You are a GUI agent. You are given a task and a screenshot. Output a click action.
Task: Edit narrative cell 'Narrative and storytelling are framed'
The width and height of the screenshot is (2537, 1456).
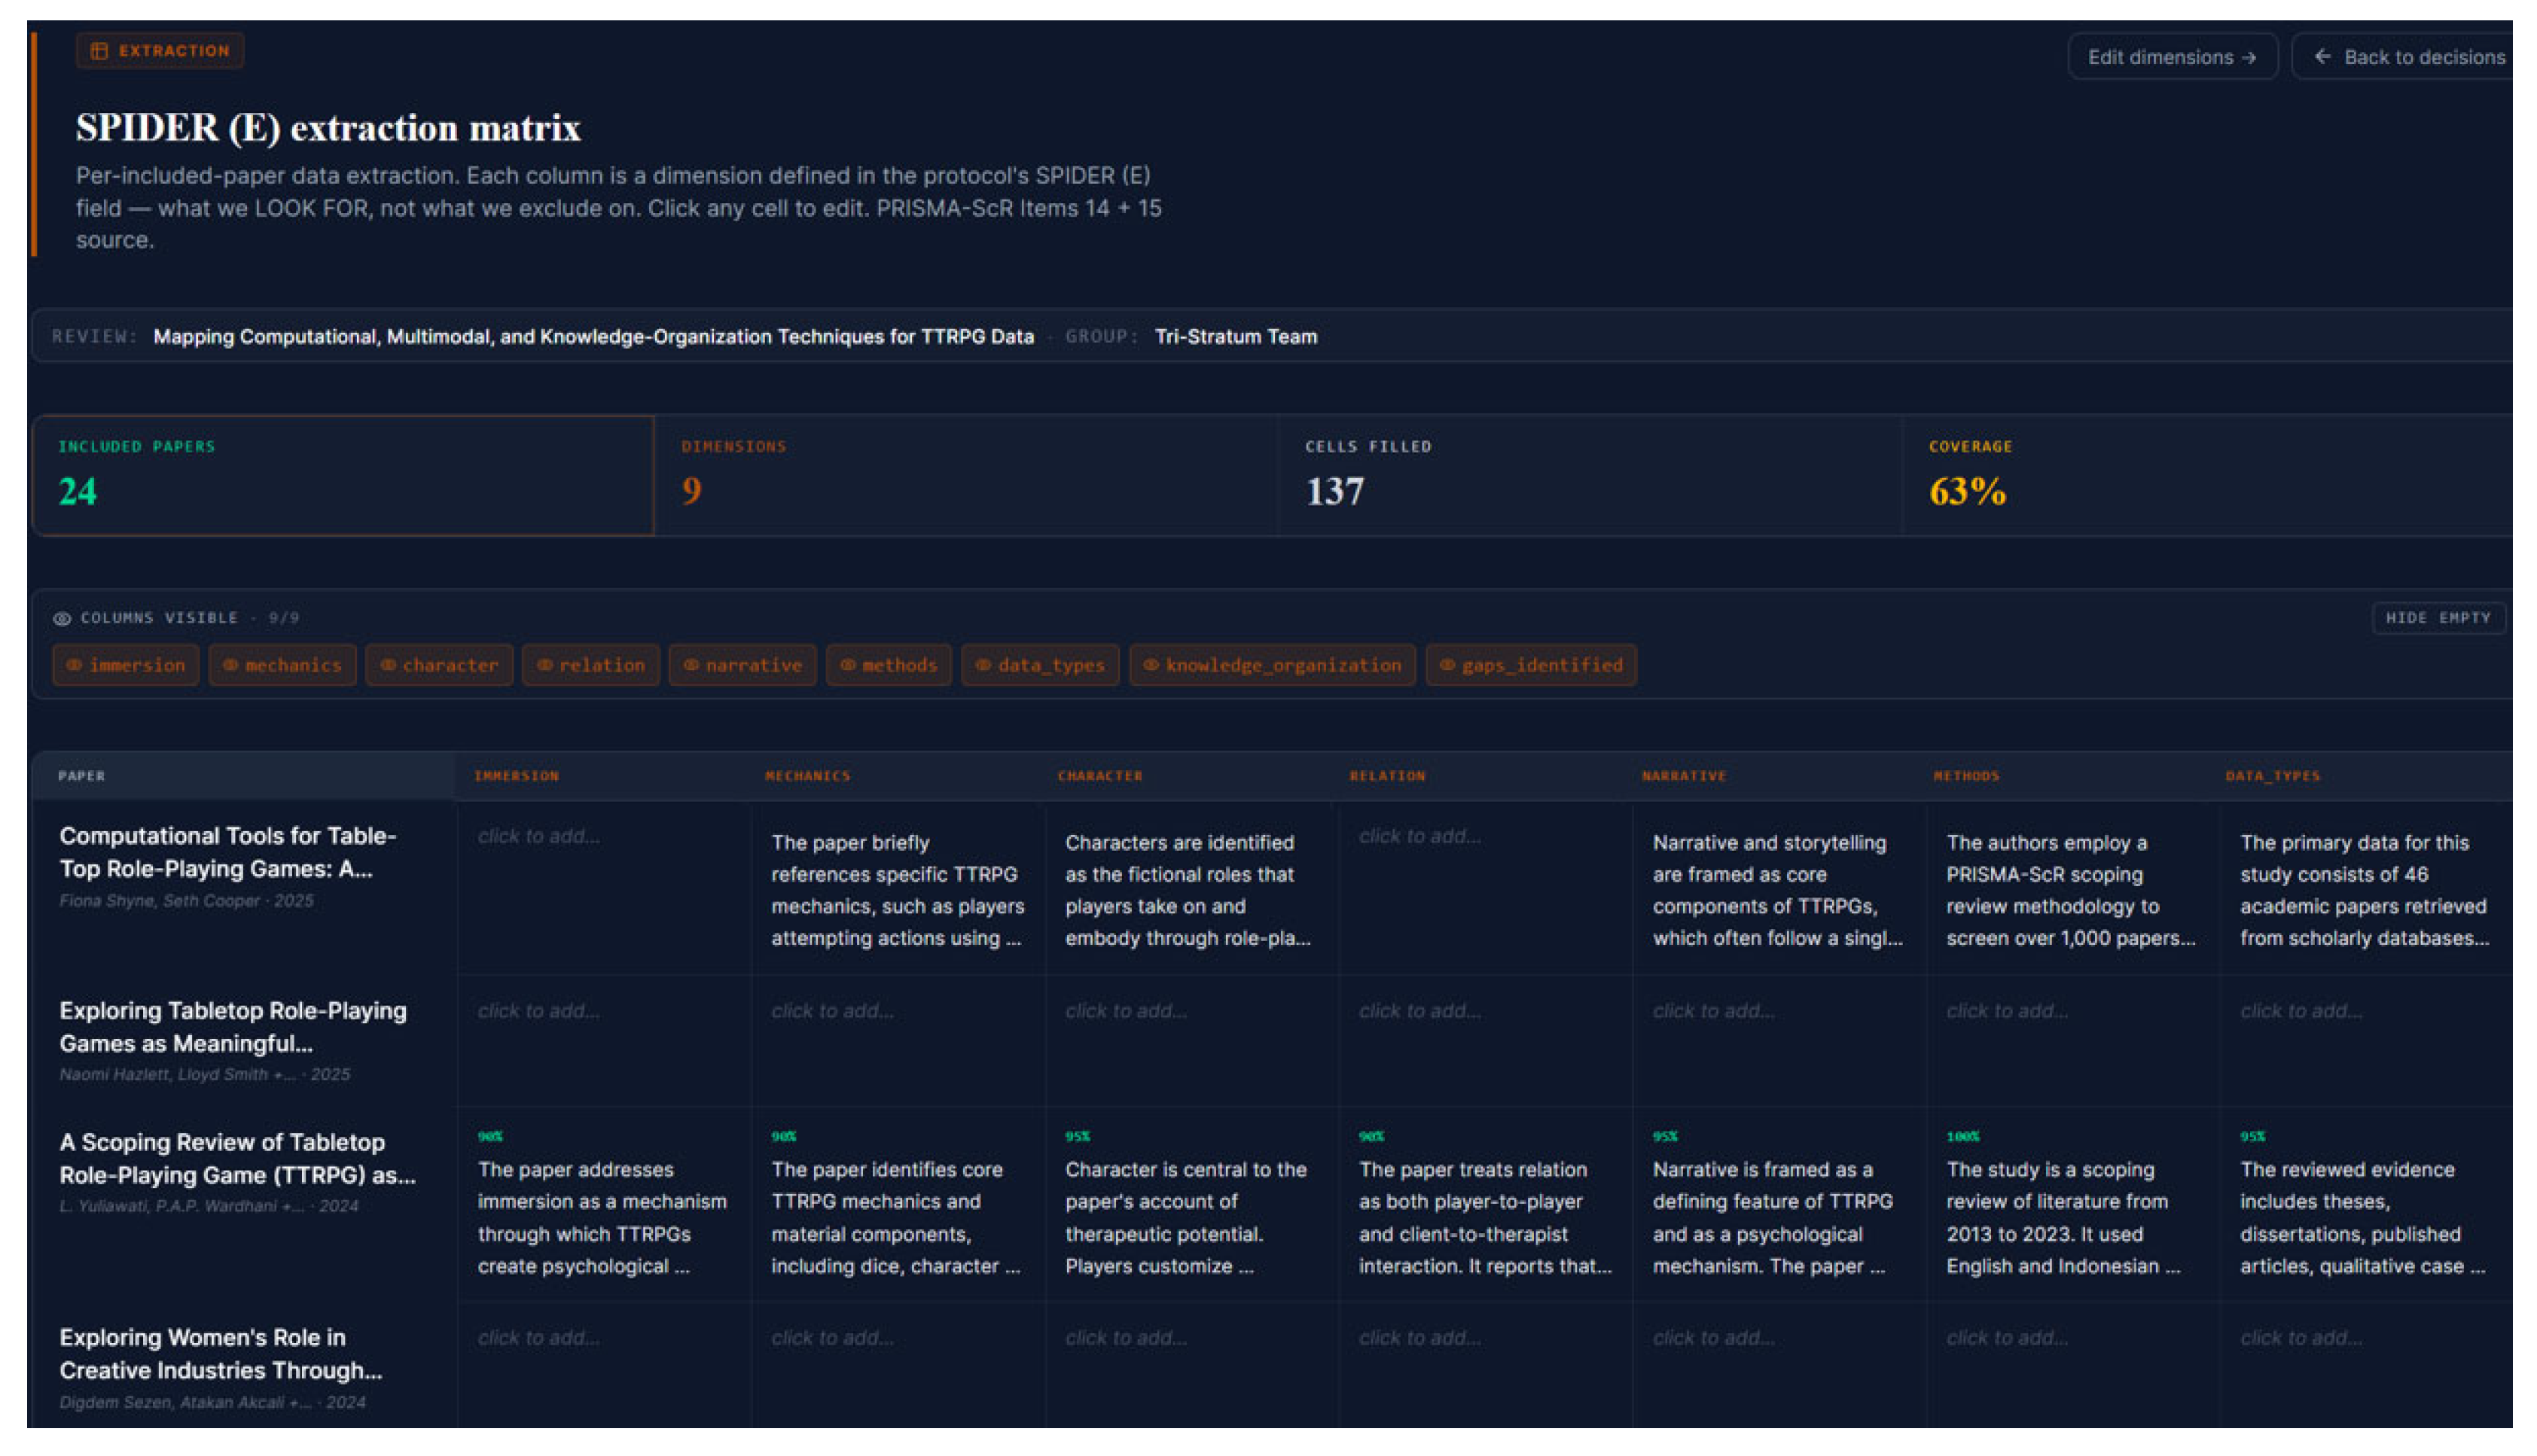pos(1777,890)
